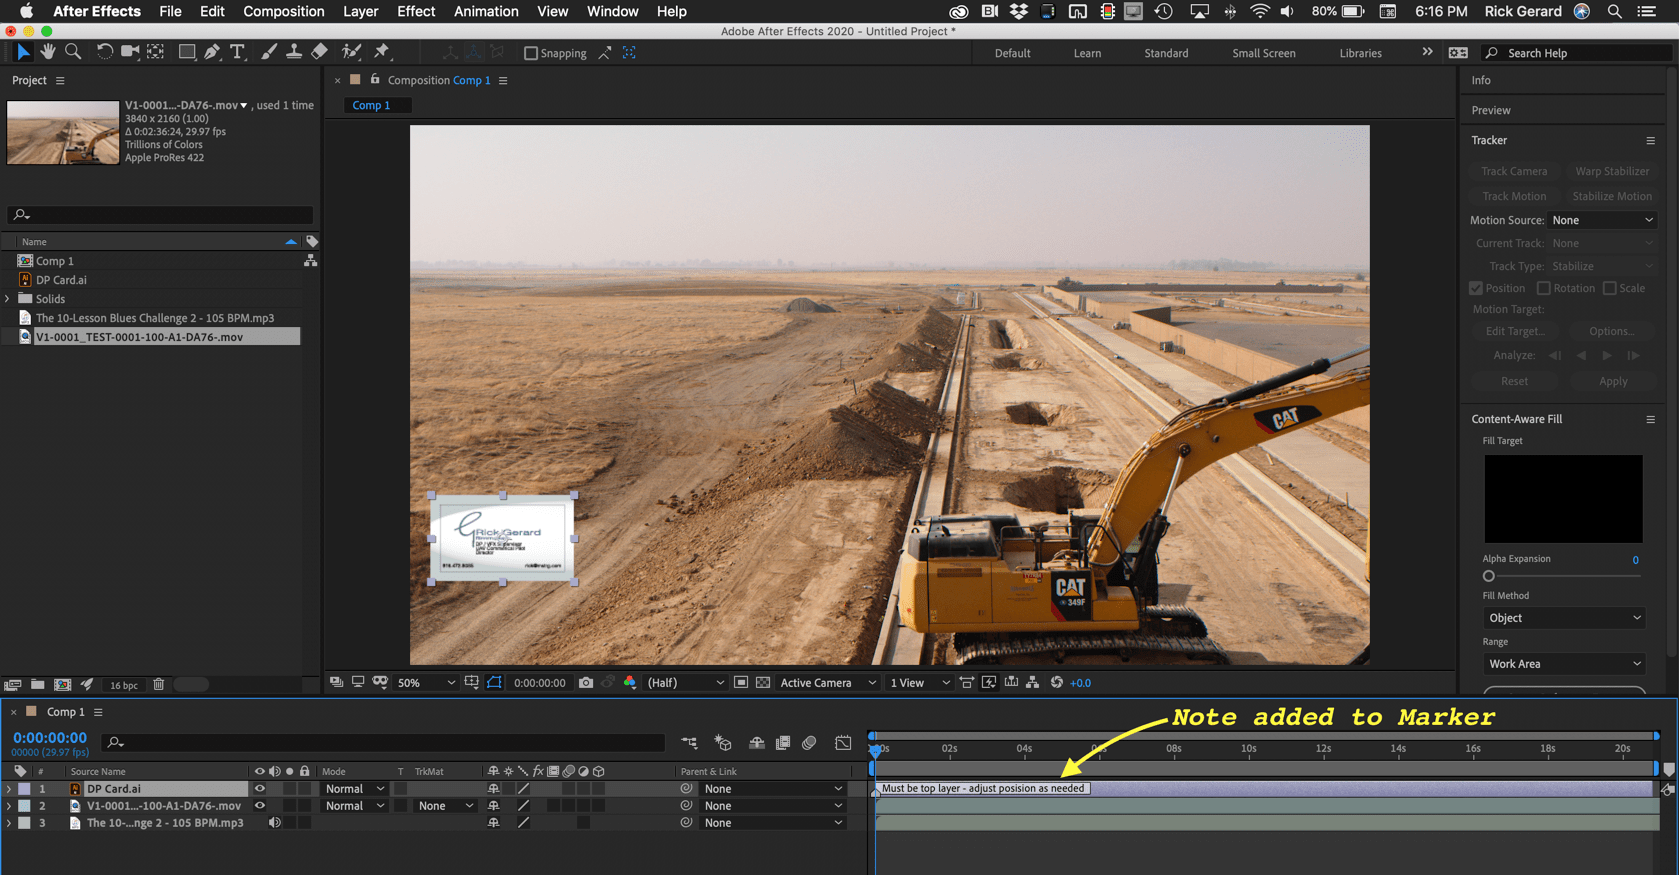Take a snapshot with the camera icon

tap(586, 683)
